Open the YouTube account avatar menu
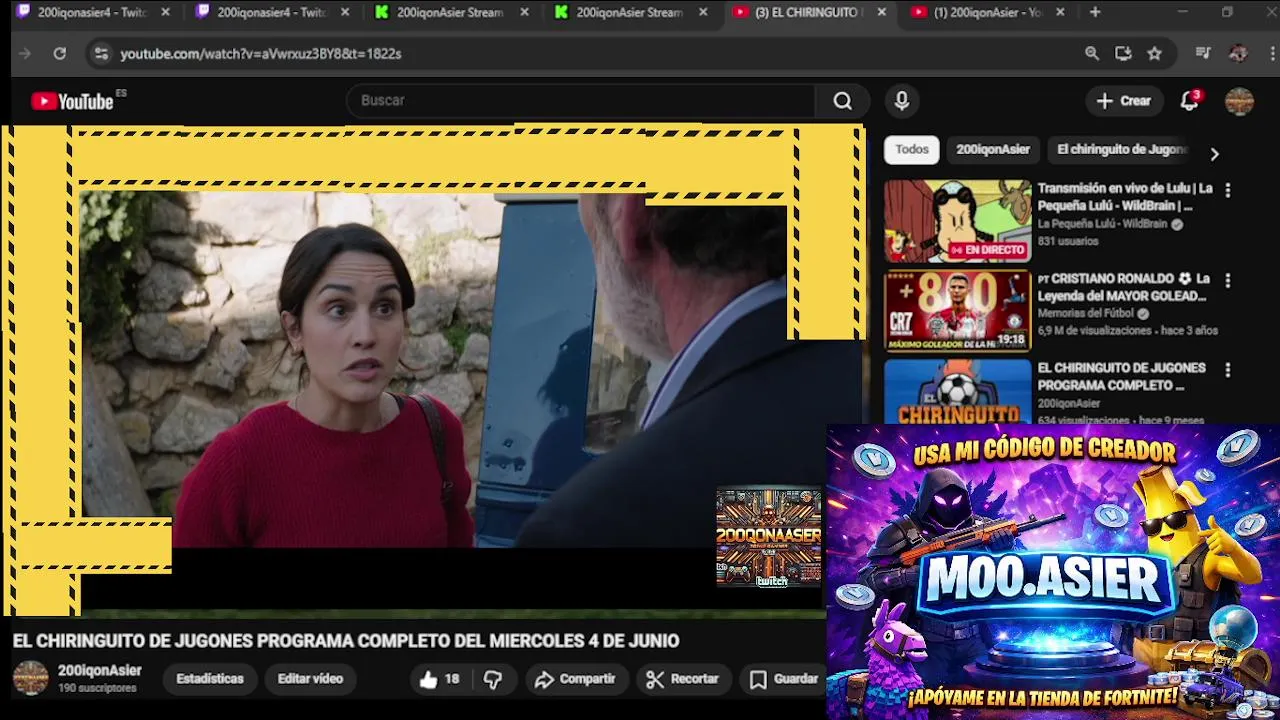The height and width of the screenshot is (720, 1280). (1239, 100)
